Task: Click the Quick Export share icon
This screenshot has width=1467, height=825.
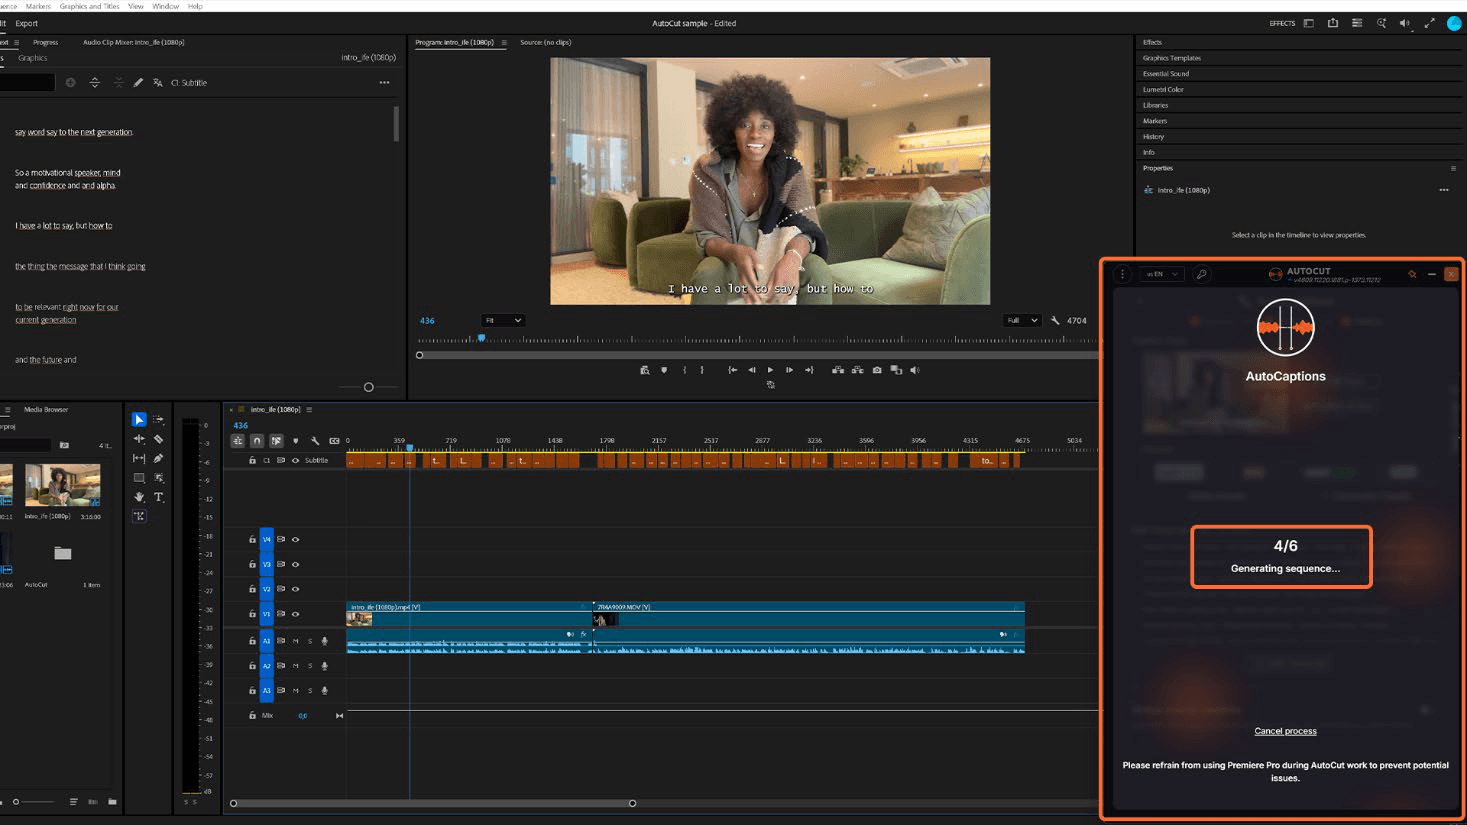Action: (x=1333, y=23)
